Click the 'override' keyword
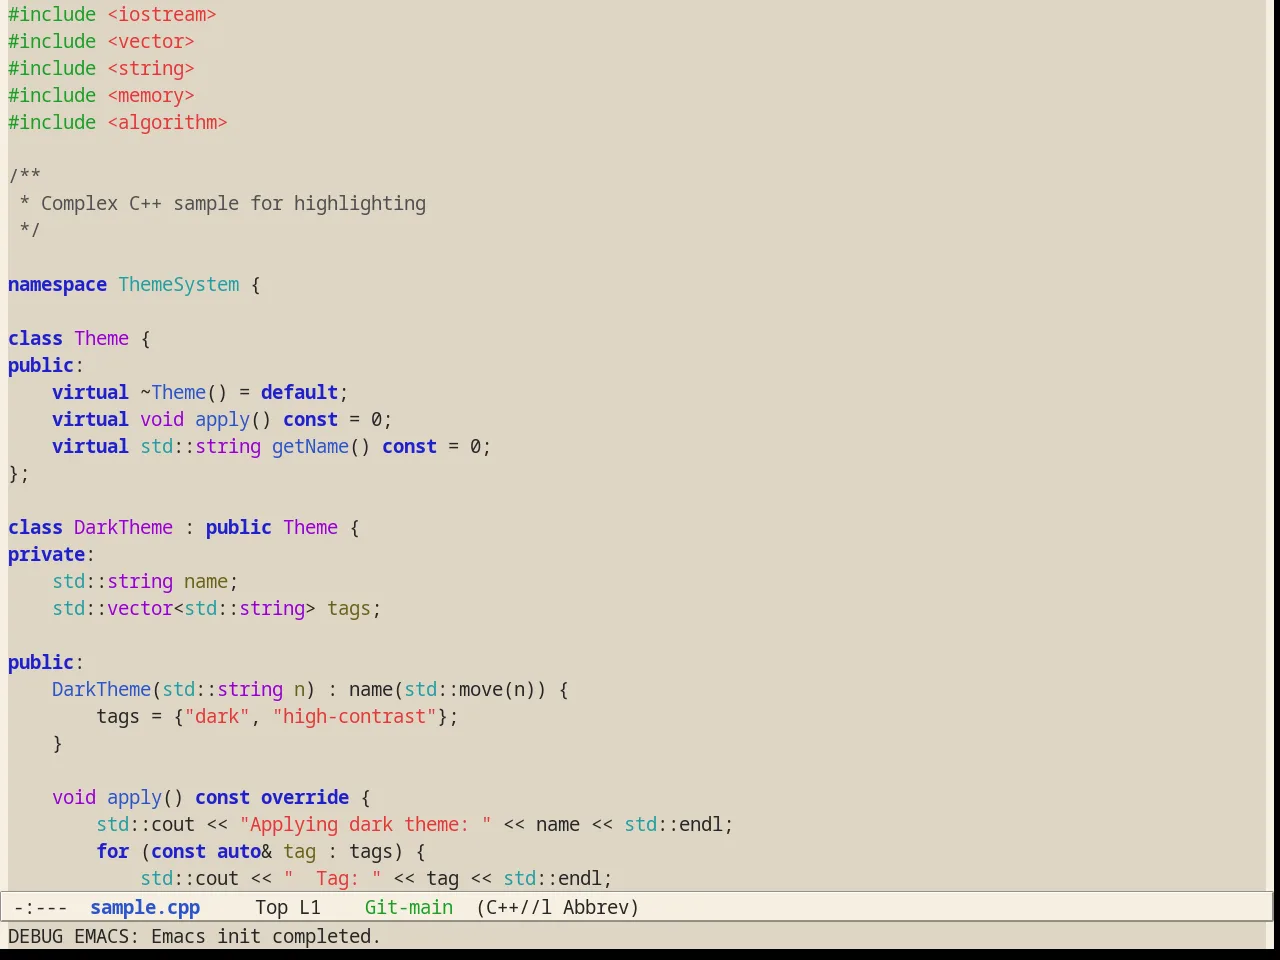 [305, 797]
